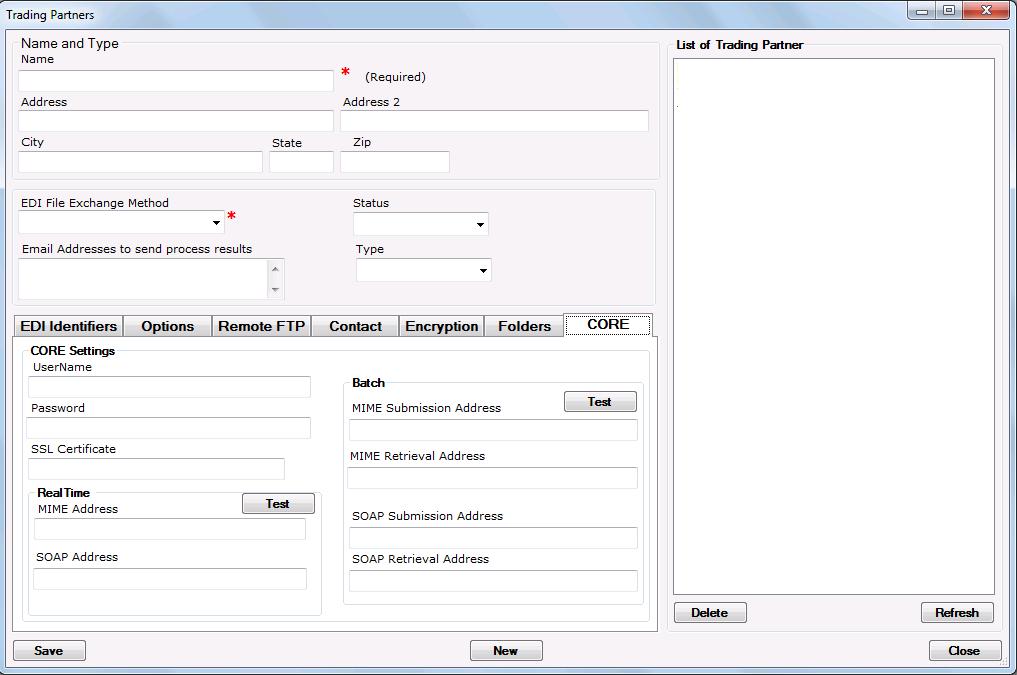Save the trading partner
The width and height of the screenshot is (1017, 675).
pos(49,651)
